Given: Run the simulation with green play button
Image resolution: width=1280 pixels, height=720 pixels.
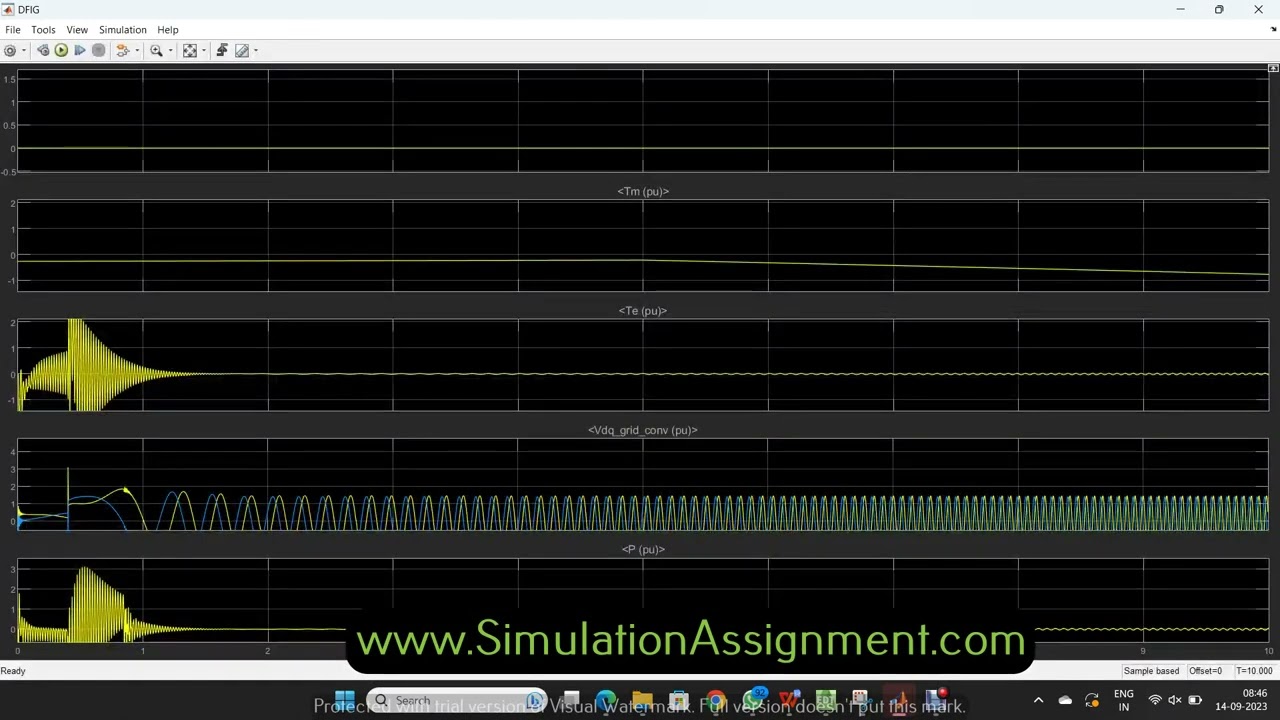Looking at the screenshot, I should (61, 50).
